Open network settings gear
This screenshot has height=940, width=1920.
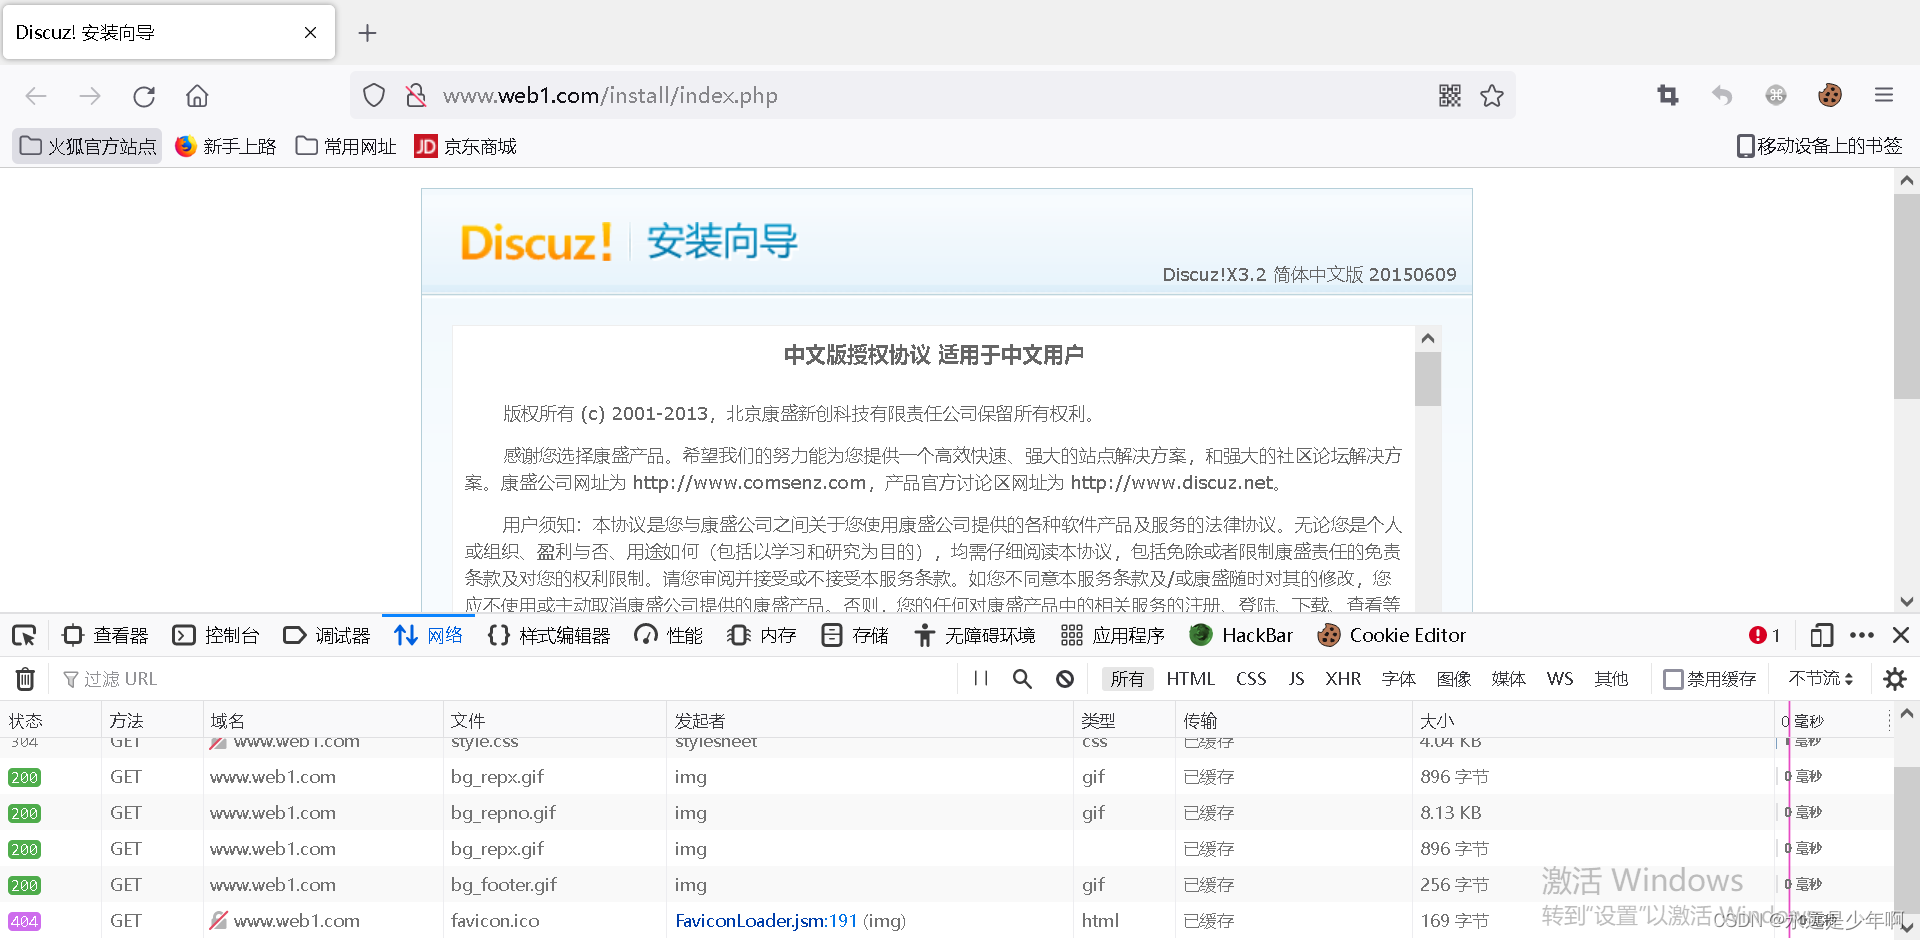1894,679
